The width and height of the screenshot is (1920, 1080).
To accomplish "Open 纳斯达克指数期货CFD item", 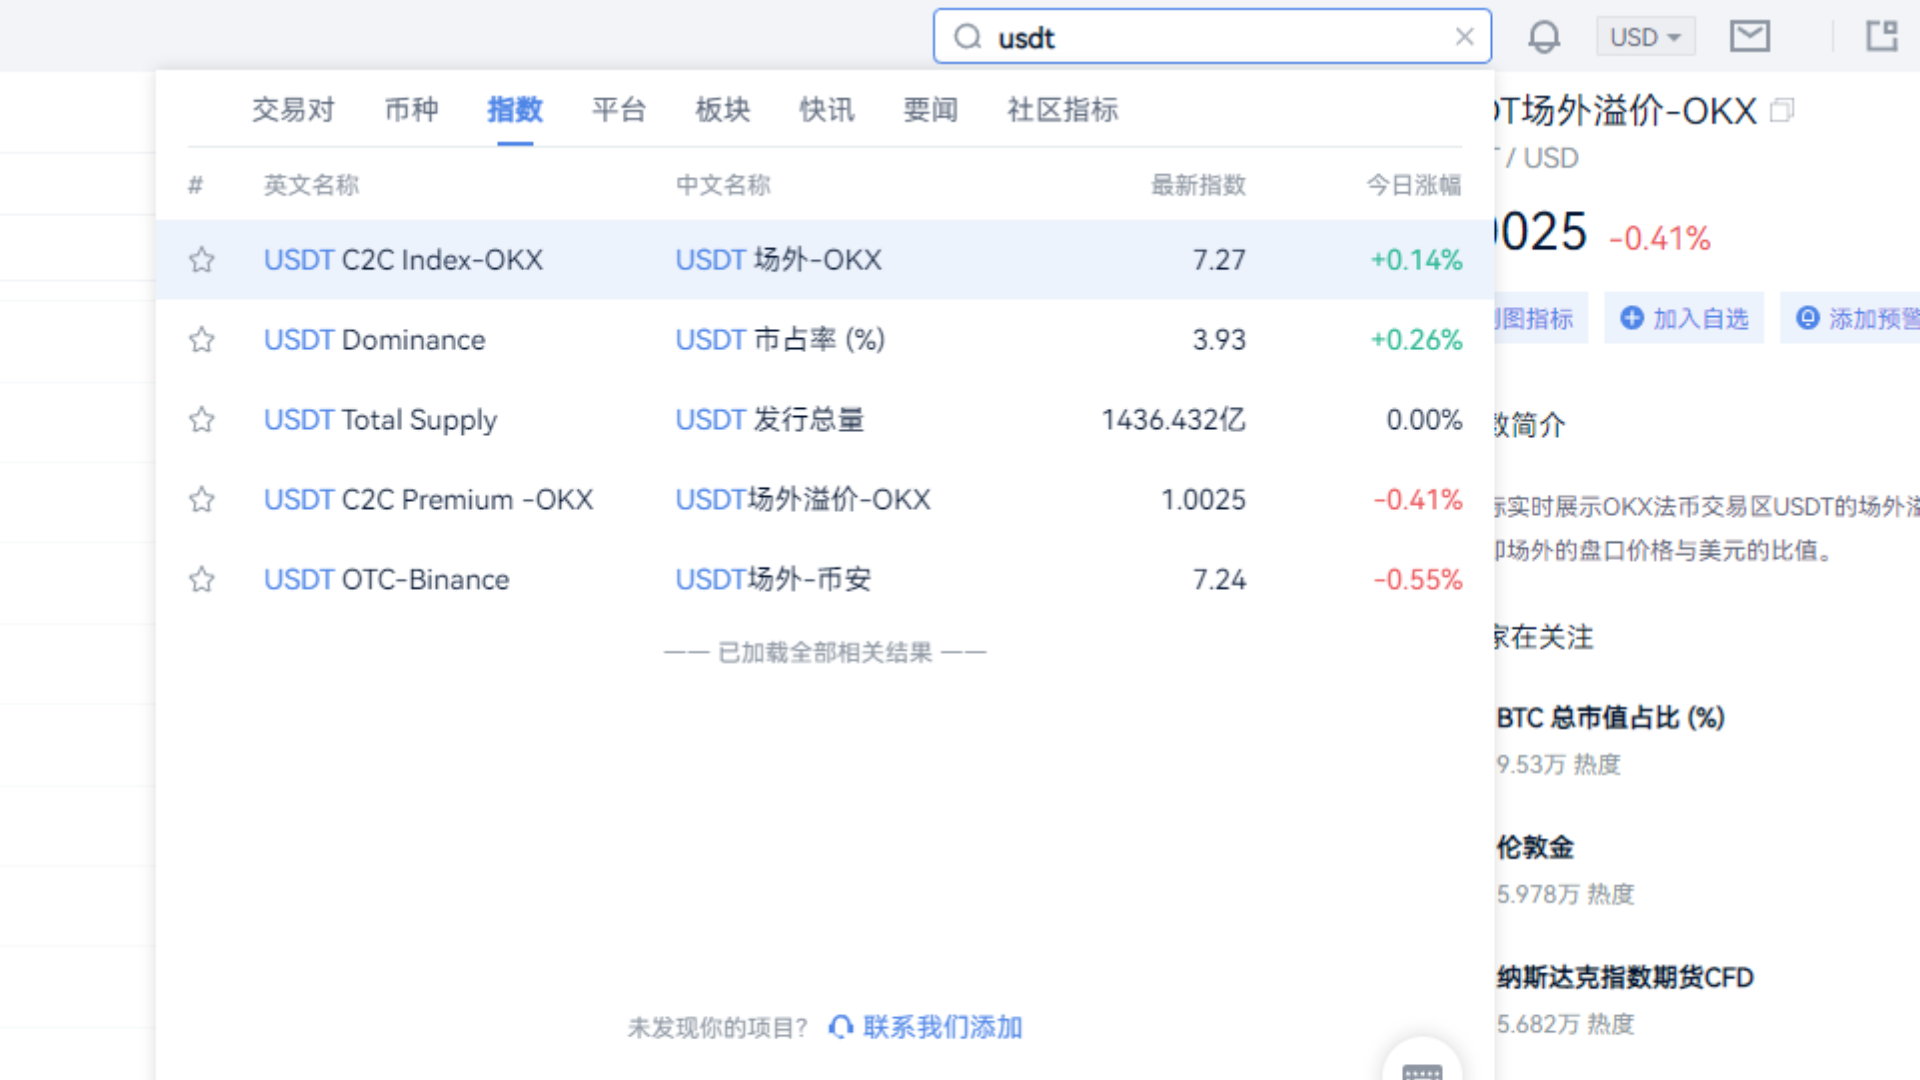I will [1625, 977].
